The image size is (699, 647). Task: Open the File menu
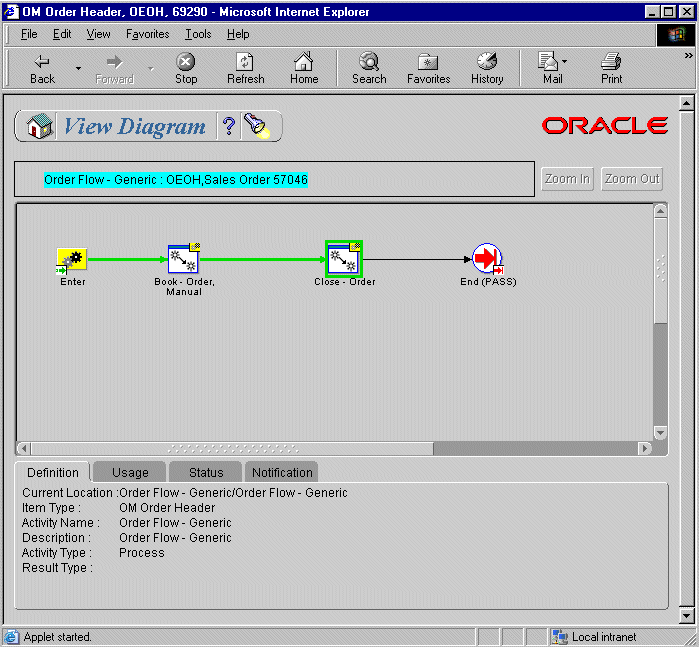(29, 34)
